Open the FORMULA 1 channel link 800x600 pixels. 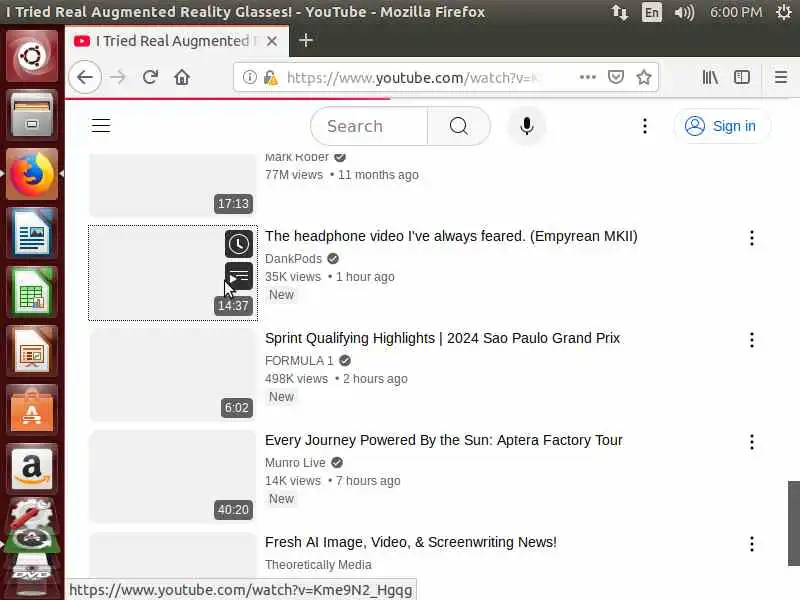click(299, 361)
